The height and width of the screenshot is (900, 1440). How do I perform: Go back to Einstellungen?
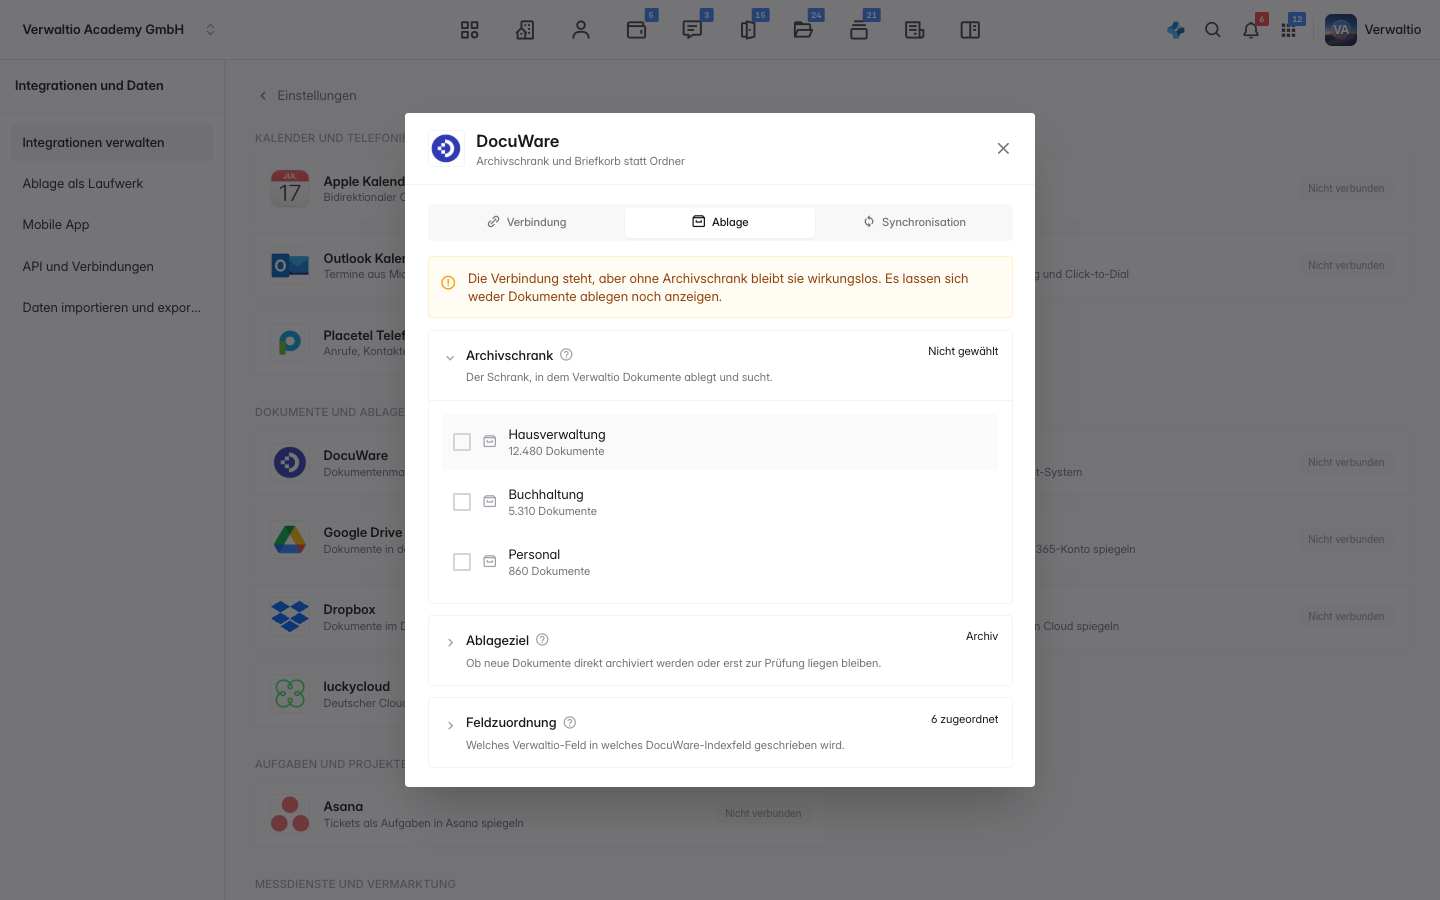[308, 95]
